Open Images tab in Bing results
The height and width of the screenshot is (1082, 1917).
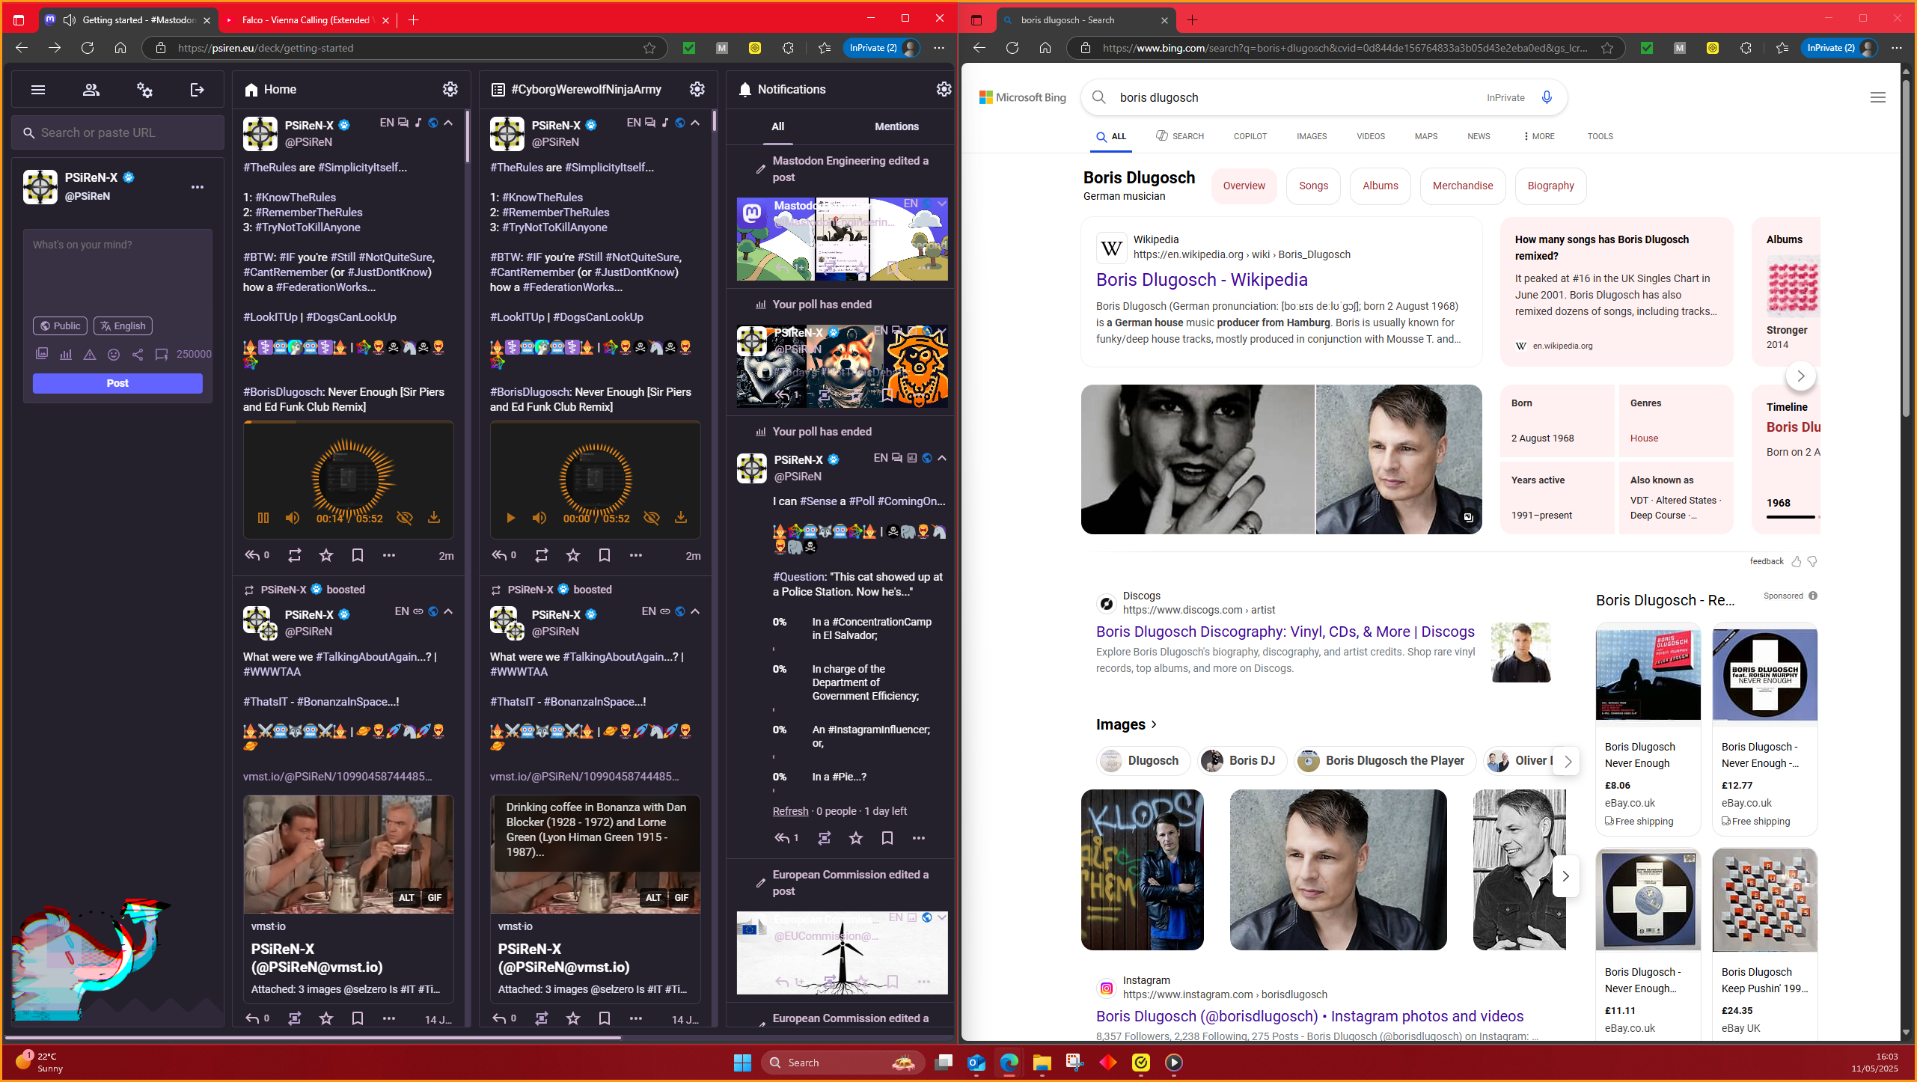[1312, 136]
